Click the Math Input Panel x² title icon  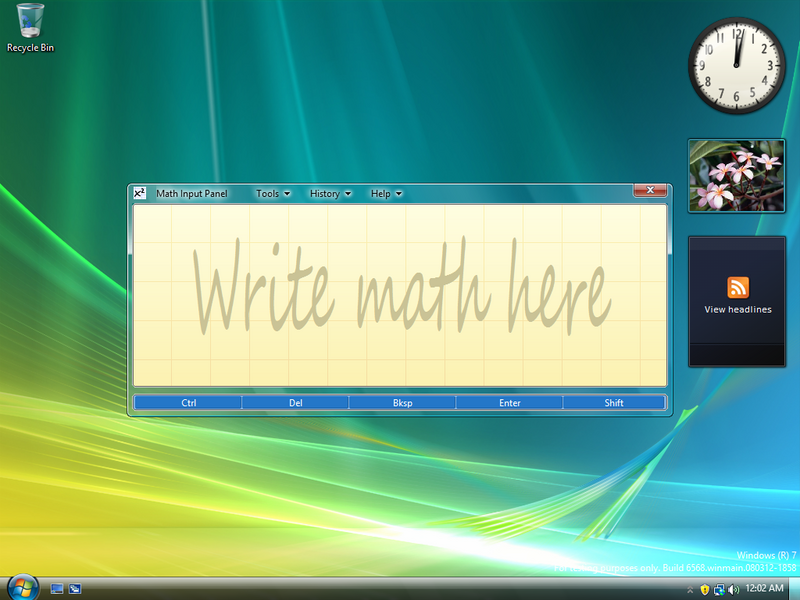[139, 193]
